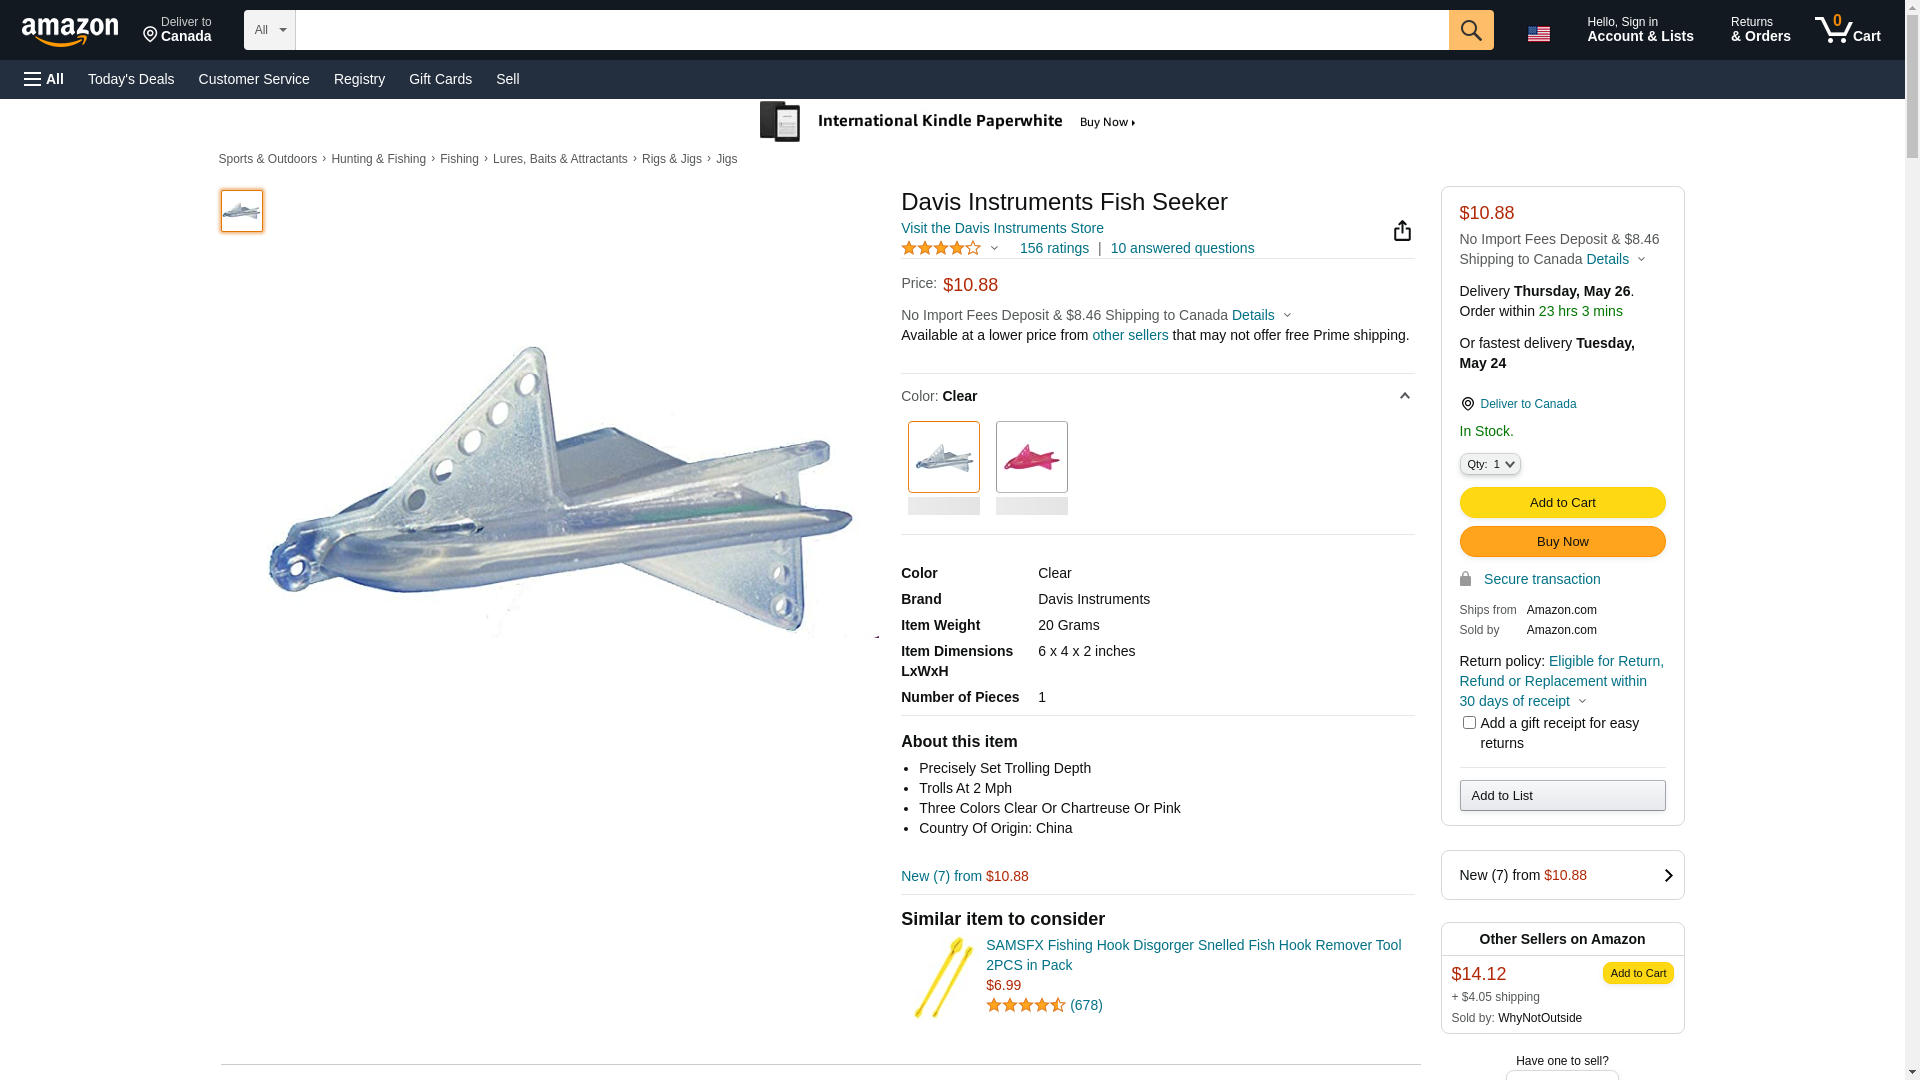Select the Clear color swatch

coord(944,457)
